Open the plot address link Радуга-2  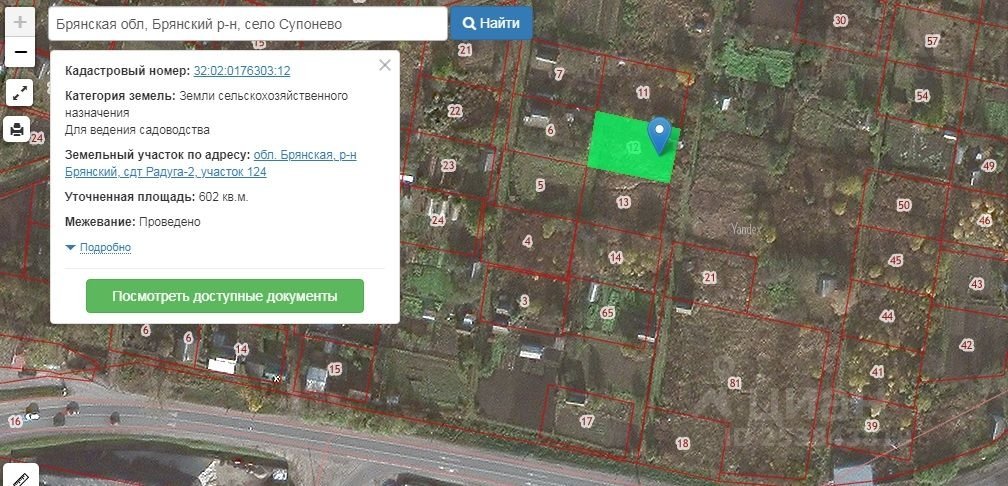(211, 163)
